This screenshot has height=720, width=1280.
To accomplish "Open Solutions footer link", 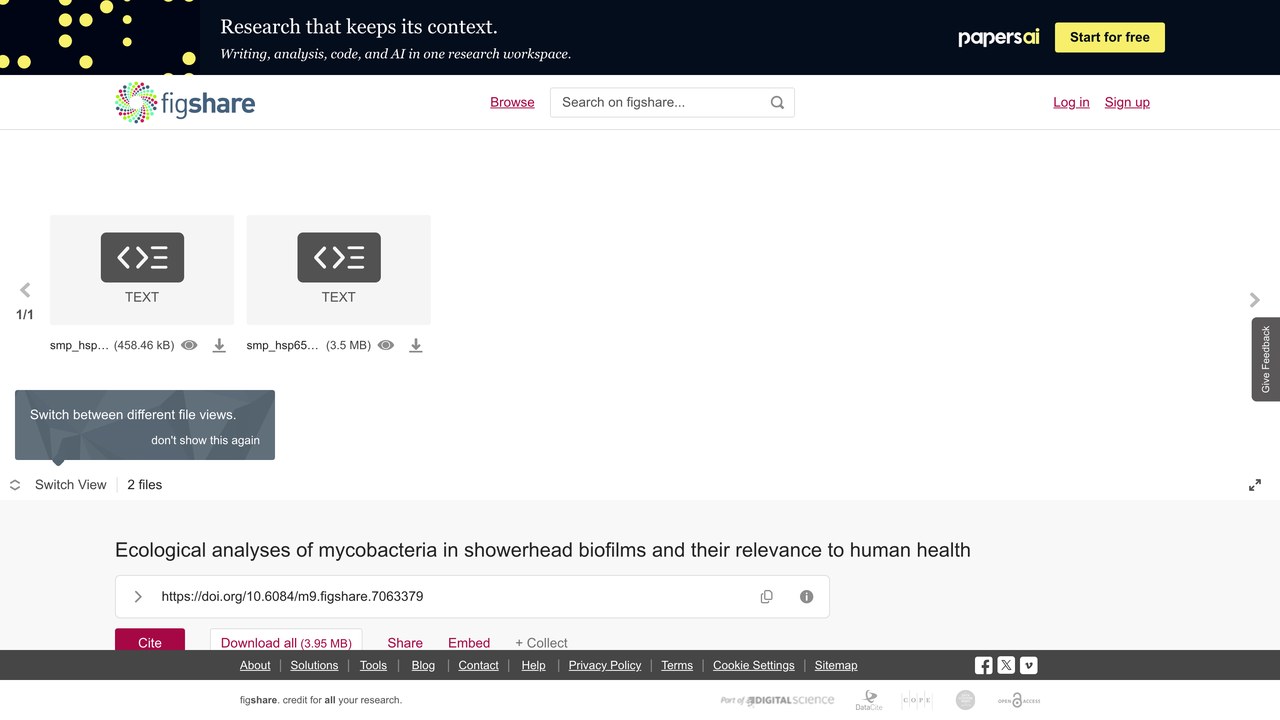I will click(315, 665).
